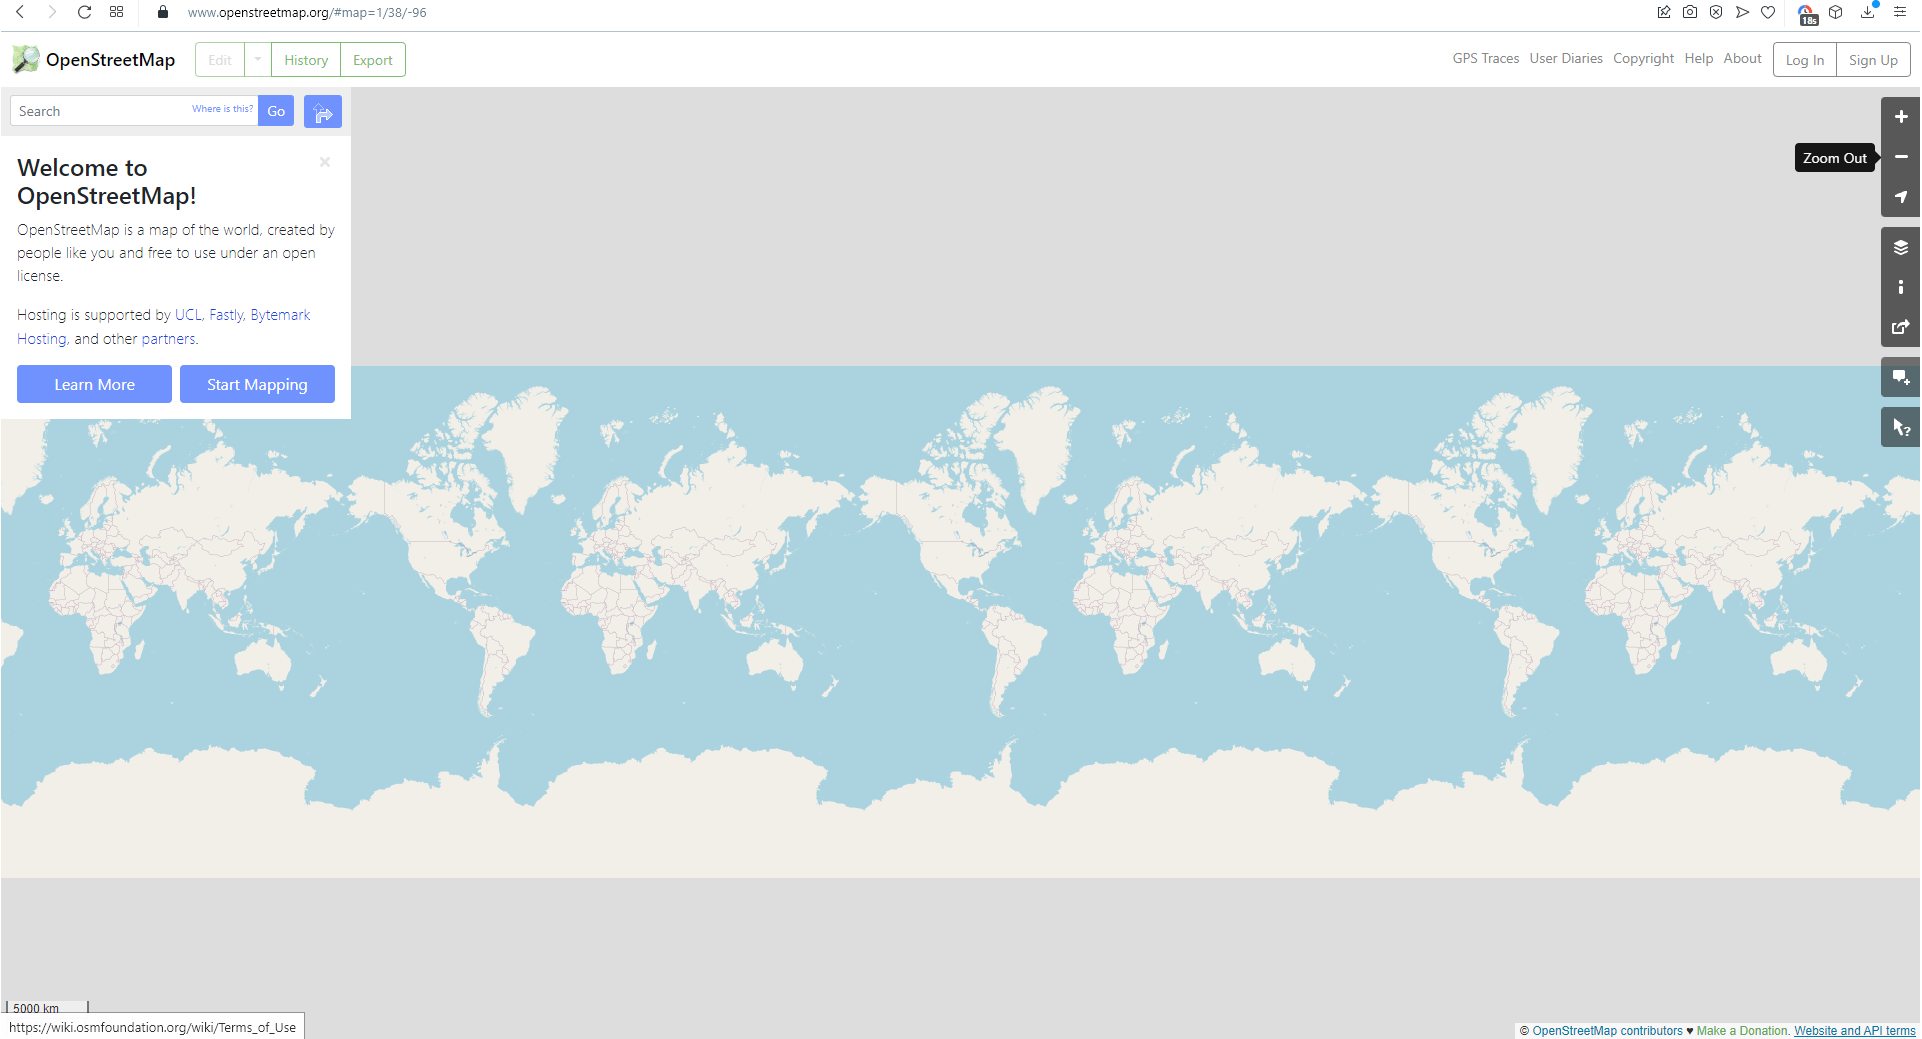Open the UCL hosting link
Viewport: 1922px width, 1039px height.
point(188,315)
